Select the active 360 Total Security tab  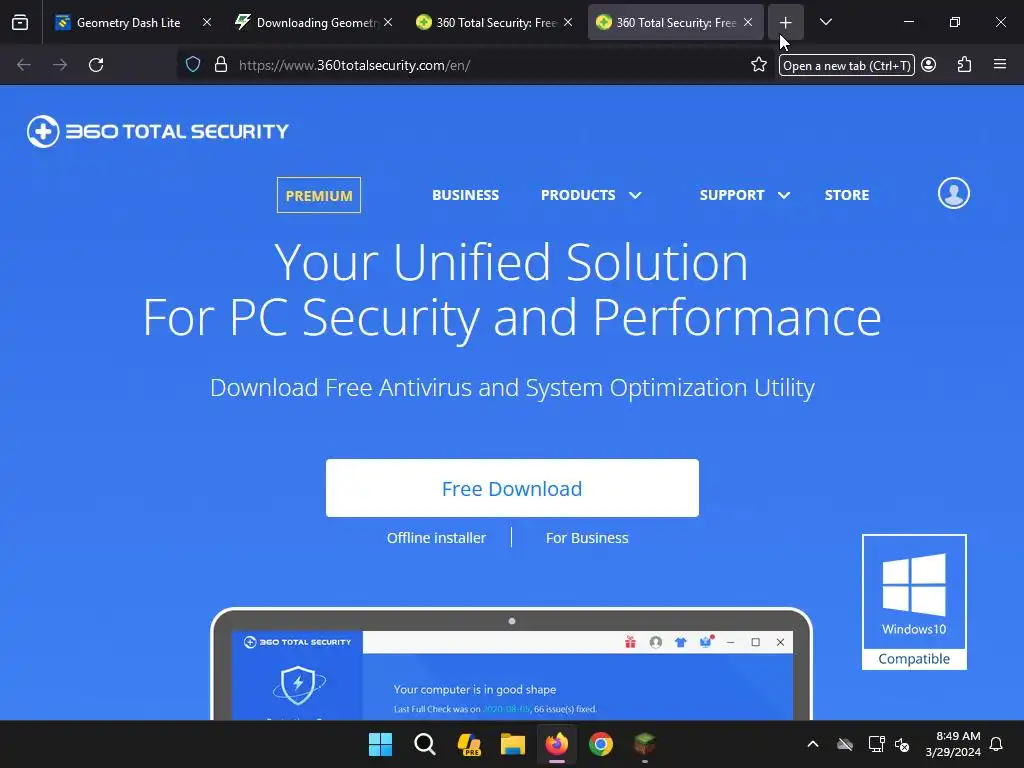[x=675, y=22]
